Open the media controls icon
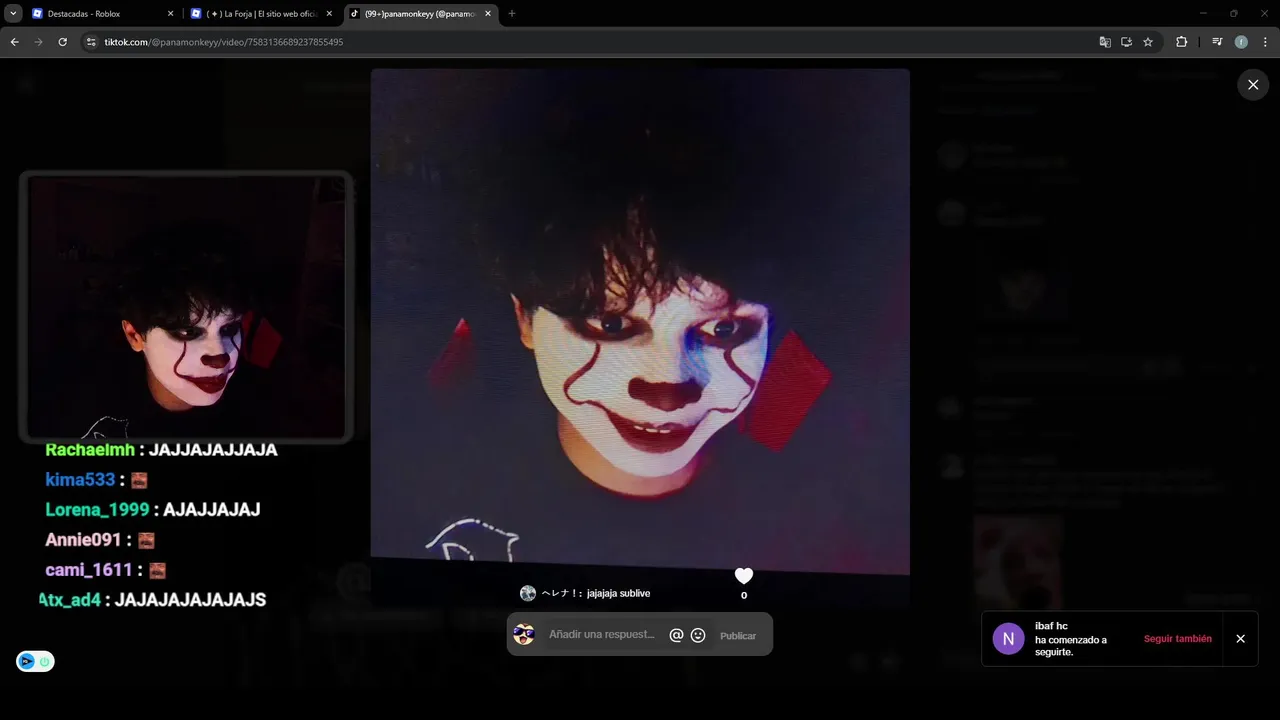The image size is (1280, 720). pyautogui.click(x=1217, y=42)
